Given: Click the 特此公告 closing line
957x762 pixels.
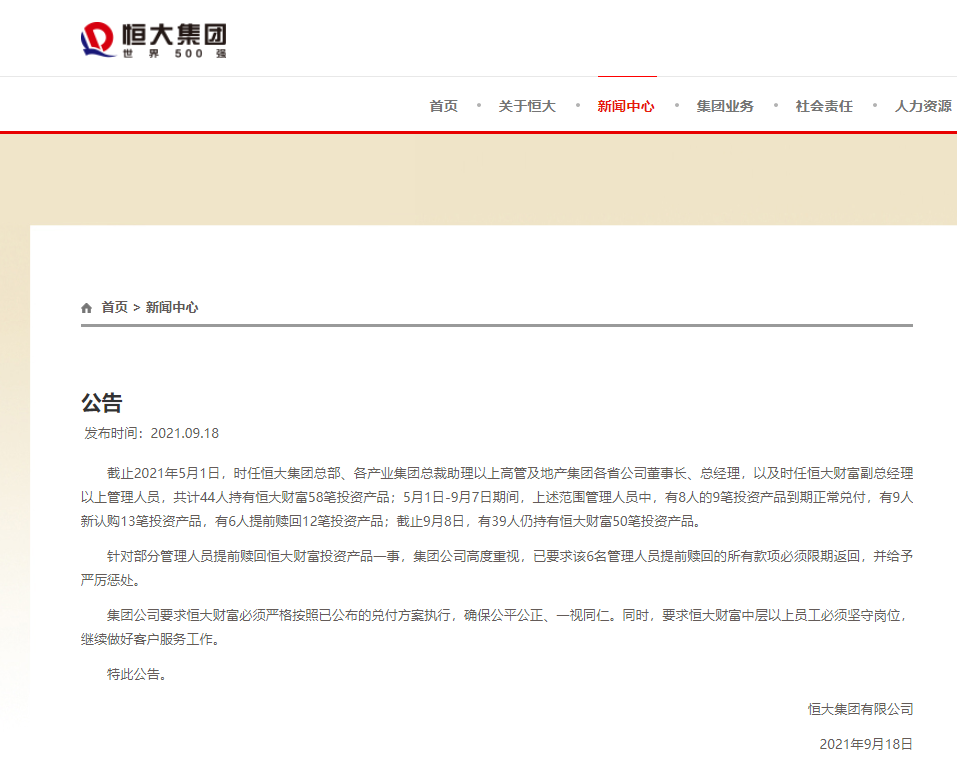Looking at the screenshot, I should tap(137, 674).
